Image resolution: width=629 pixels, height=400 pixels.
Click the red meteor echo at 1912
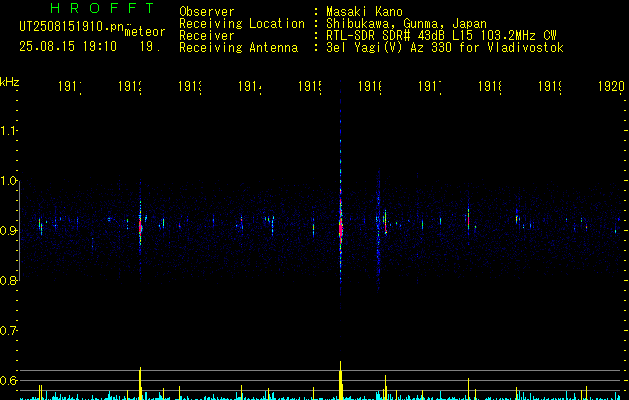click(140, 227)
